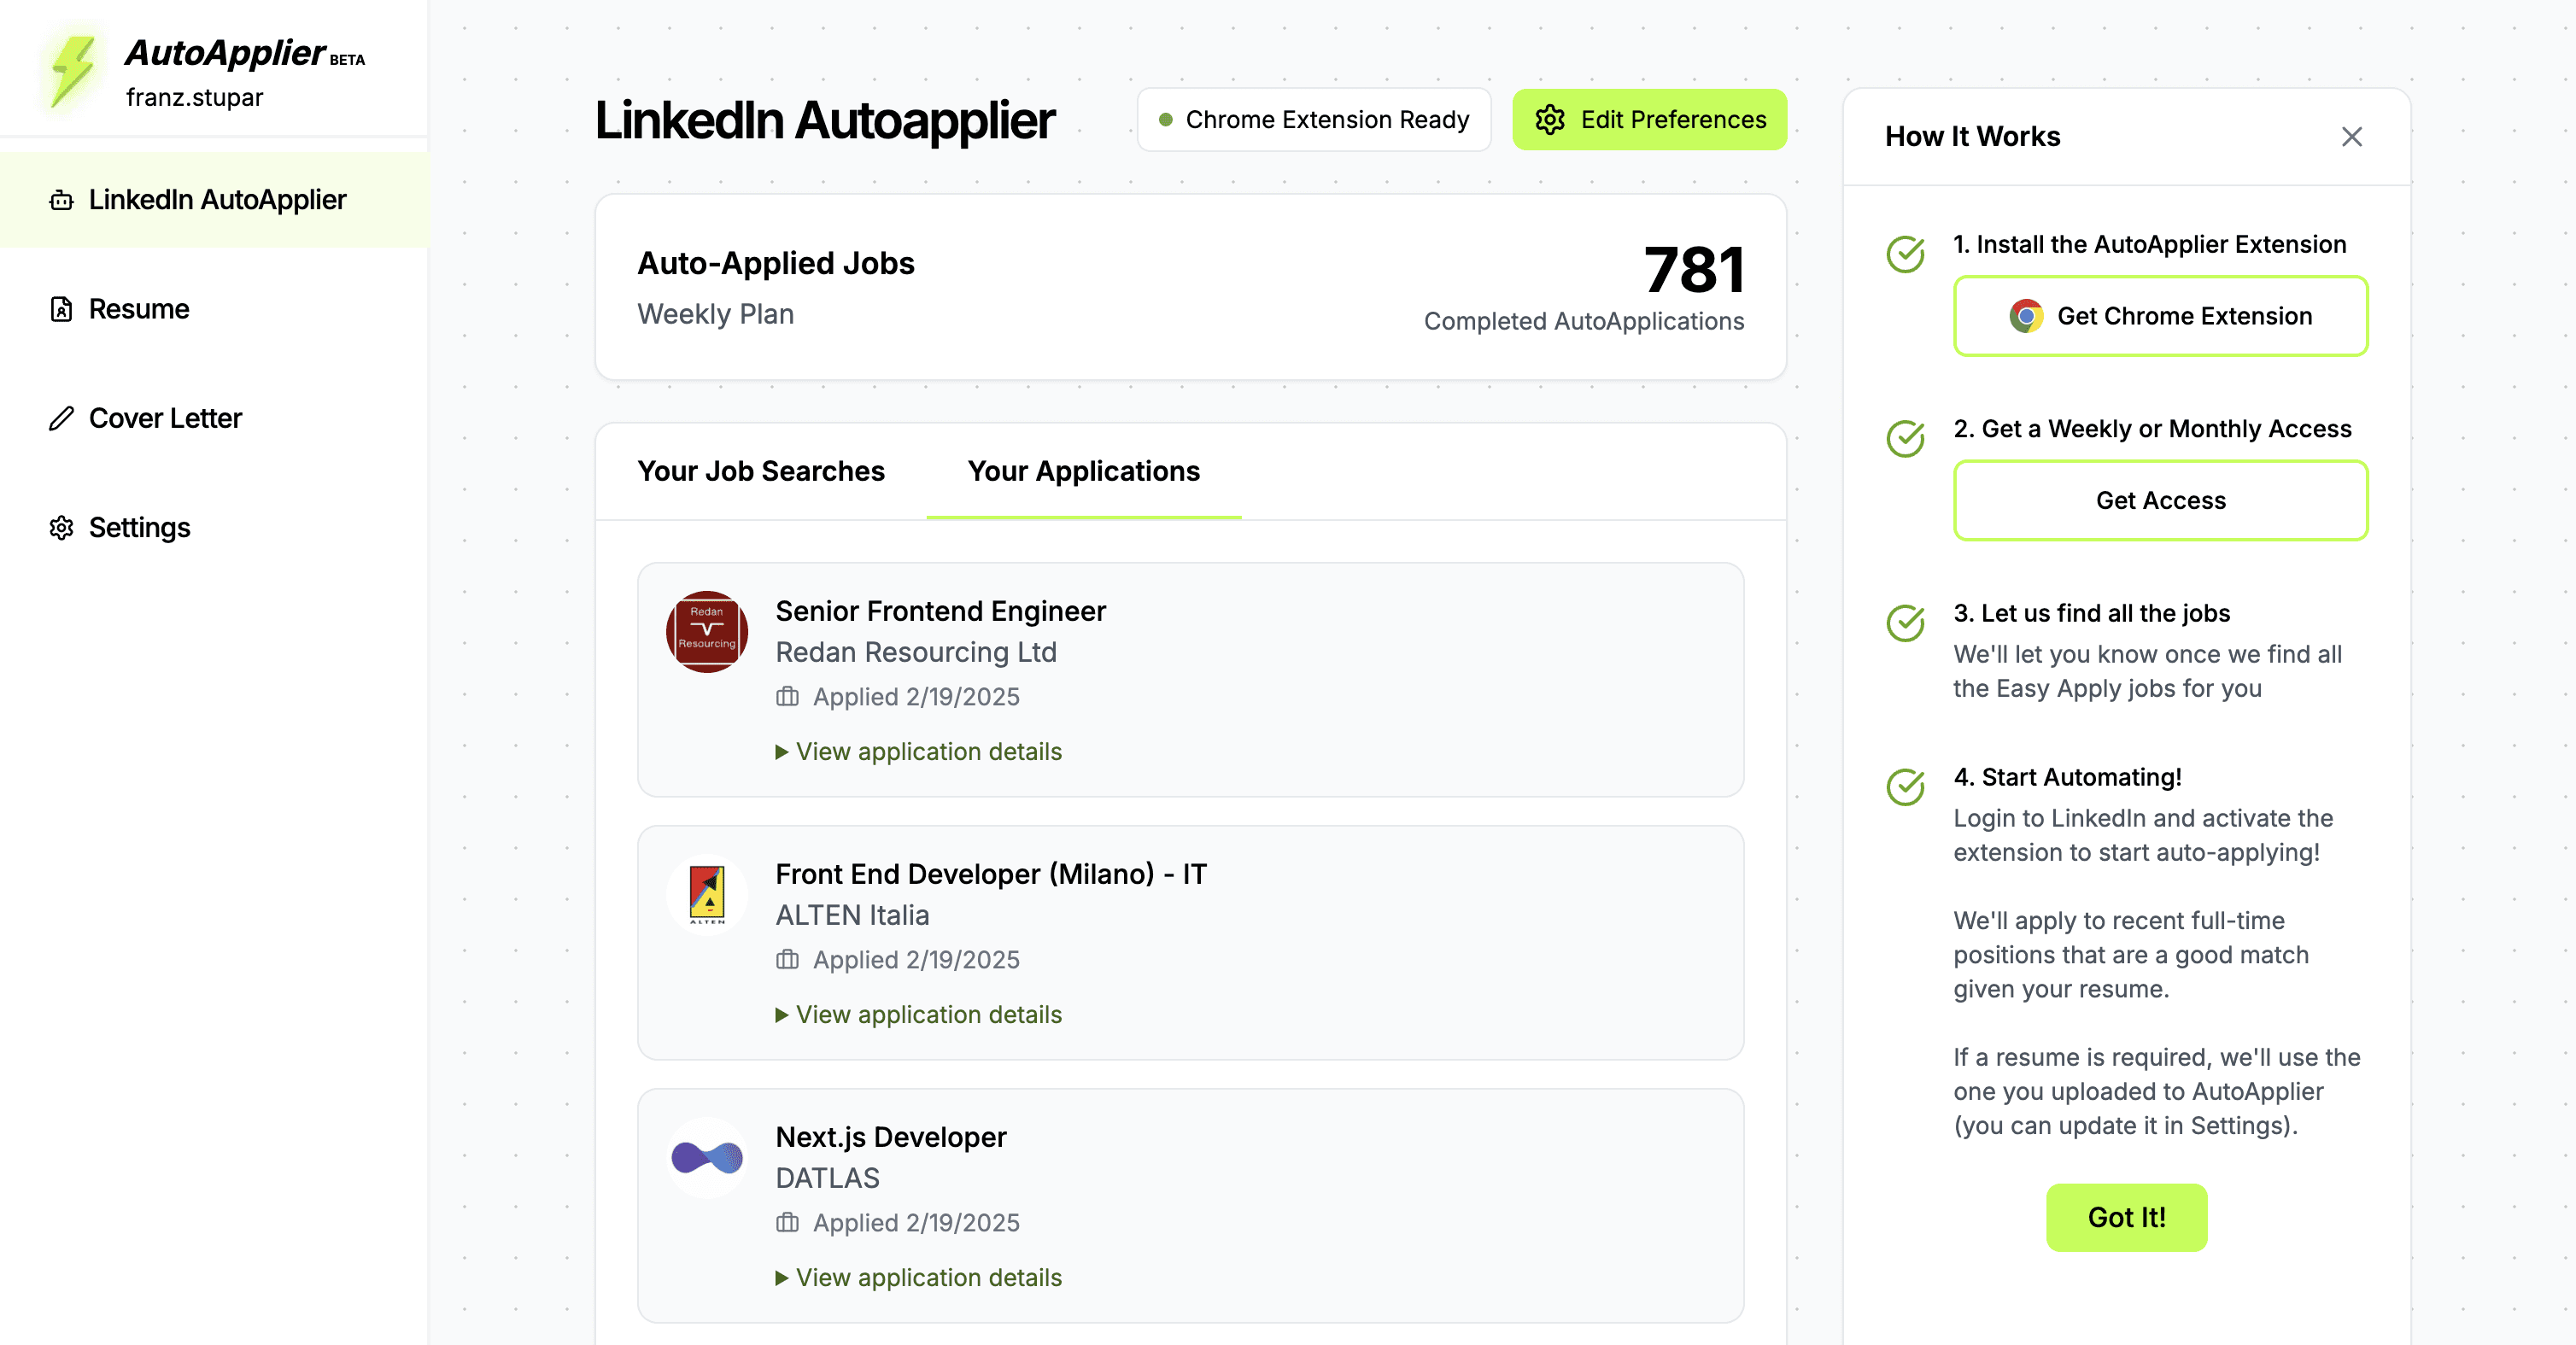
Task: Click the DATLAS company name
Action: 828,1178
